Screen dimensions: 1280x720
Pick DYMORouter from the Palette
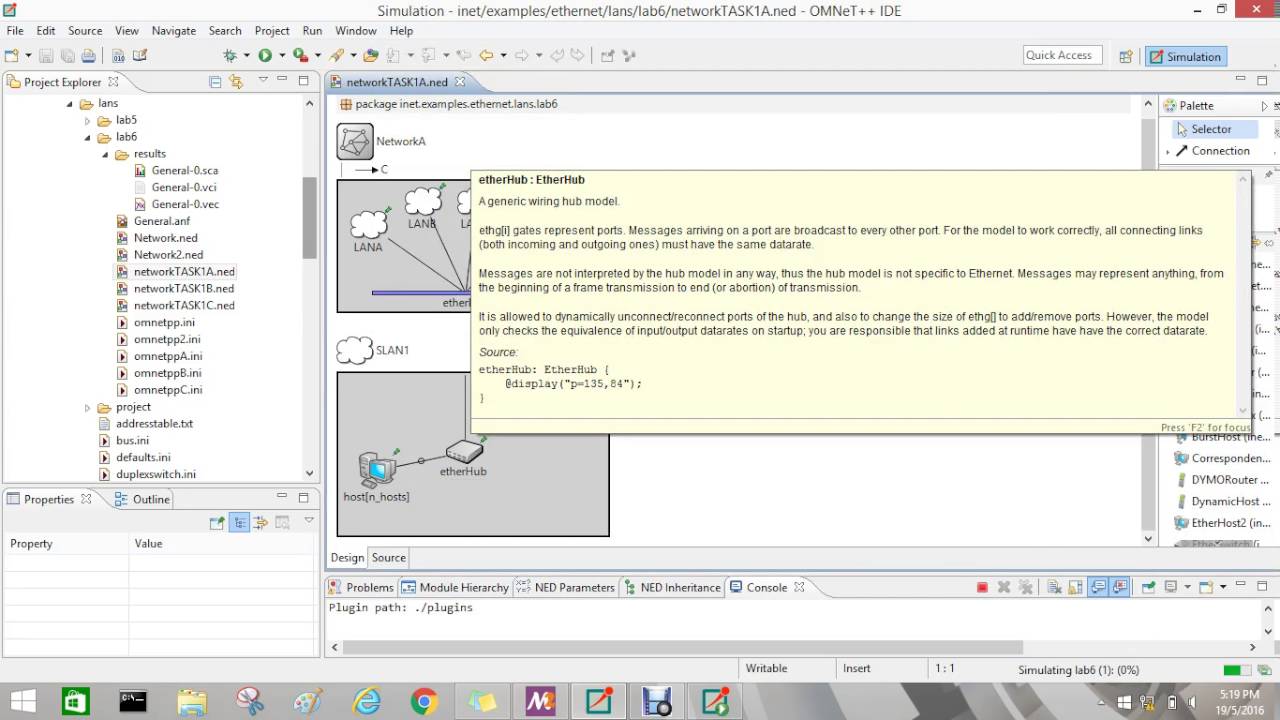[x=1222, y=480]
